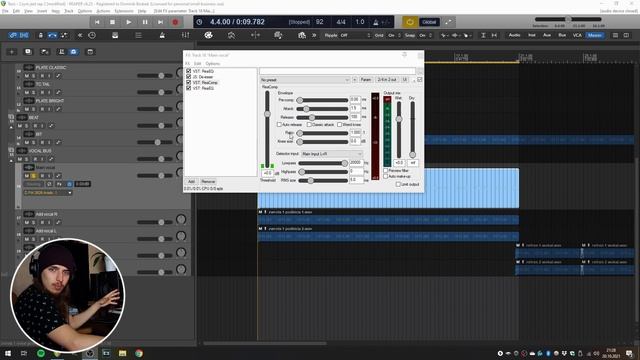Image resolution: width=640 pixels, height=360 pixels.
Task: Enable Auto release checkbox
Action: (280, 124)
